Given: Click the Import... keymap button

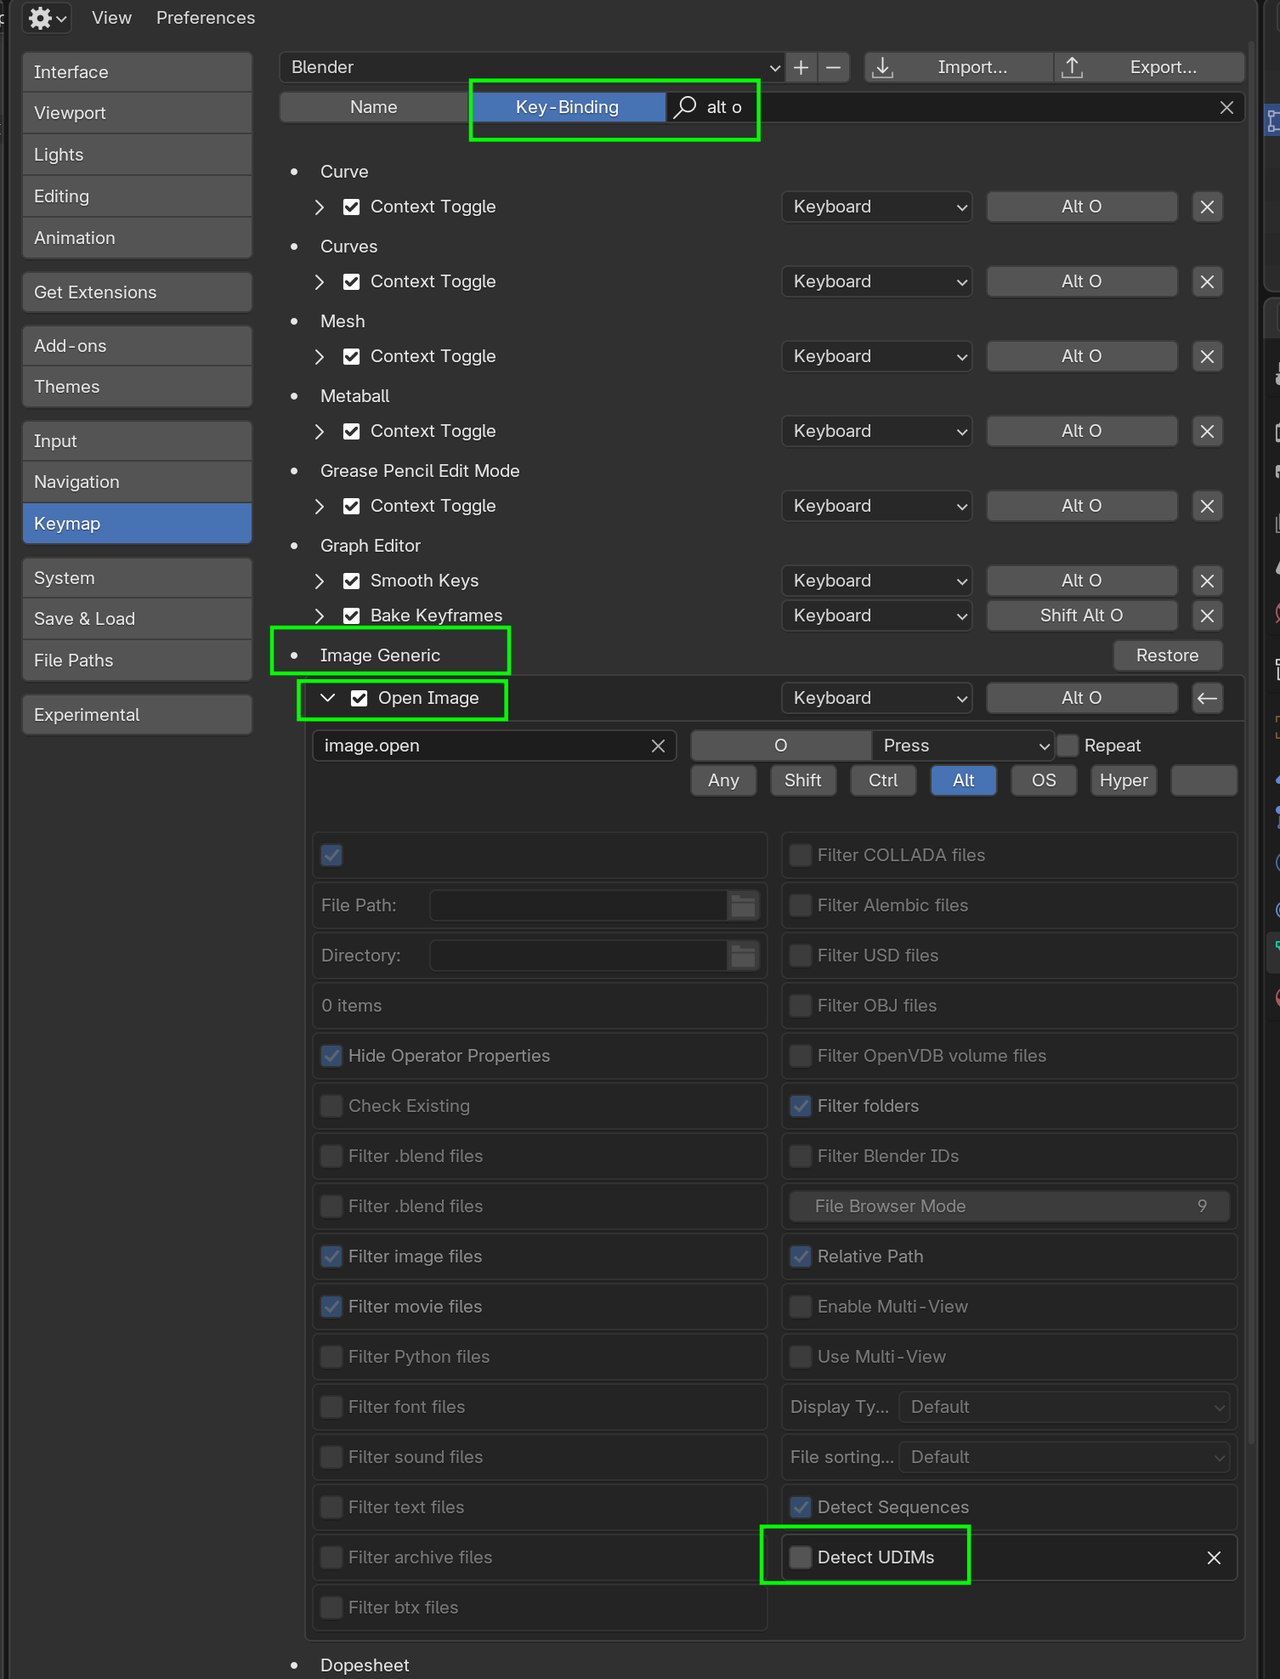Looking at the screenshot, I should coord(958,67).
